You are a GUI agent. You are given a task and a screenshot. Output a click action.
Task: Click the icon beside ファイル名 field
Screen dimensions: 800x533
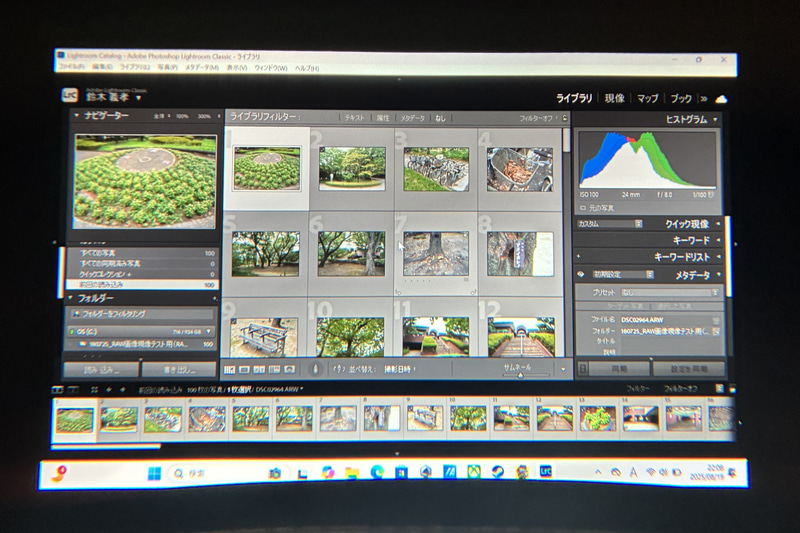point(716,320)
